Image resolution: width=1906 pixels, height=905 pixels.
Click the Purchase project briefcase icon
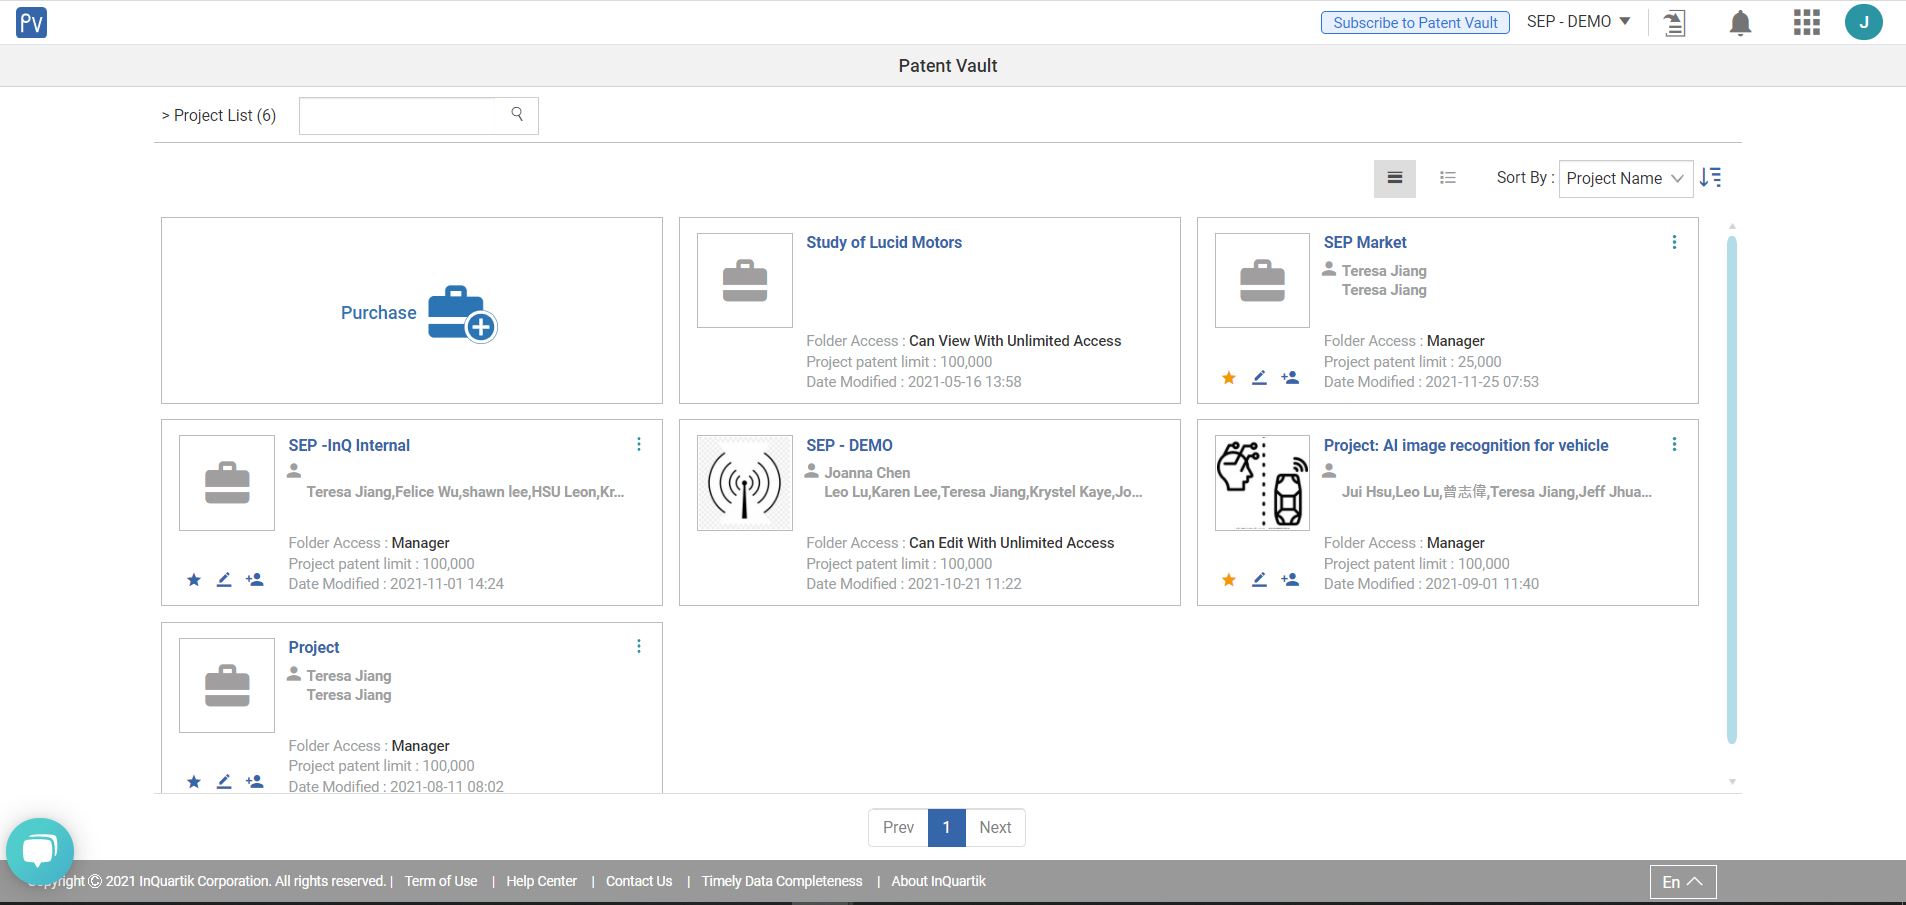point(462,313)
